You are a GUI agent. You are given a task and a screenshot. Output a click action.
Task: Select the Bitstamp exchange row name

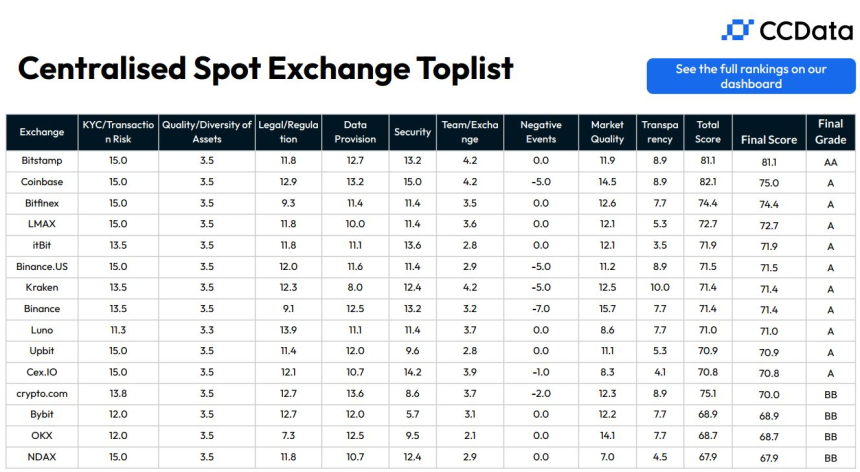coord(41,160)
